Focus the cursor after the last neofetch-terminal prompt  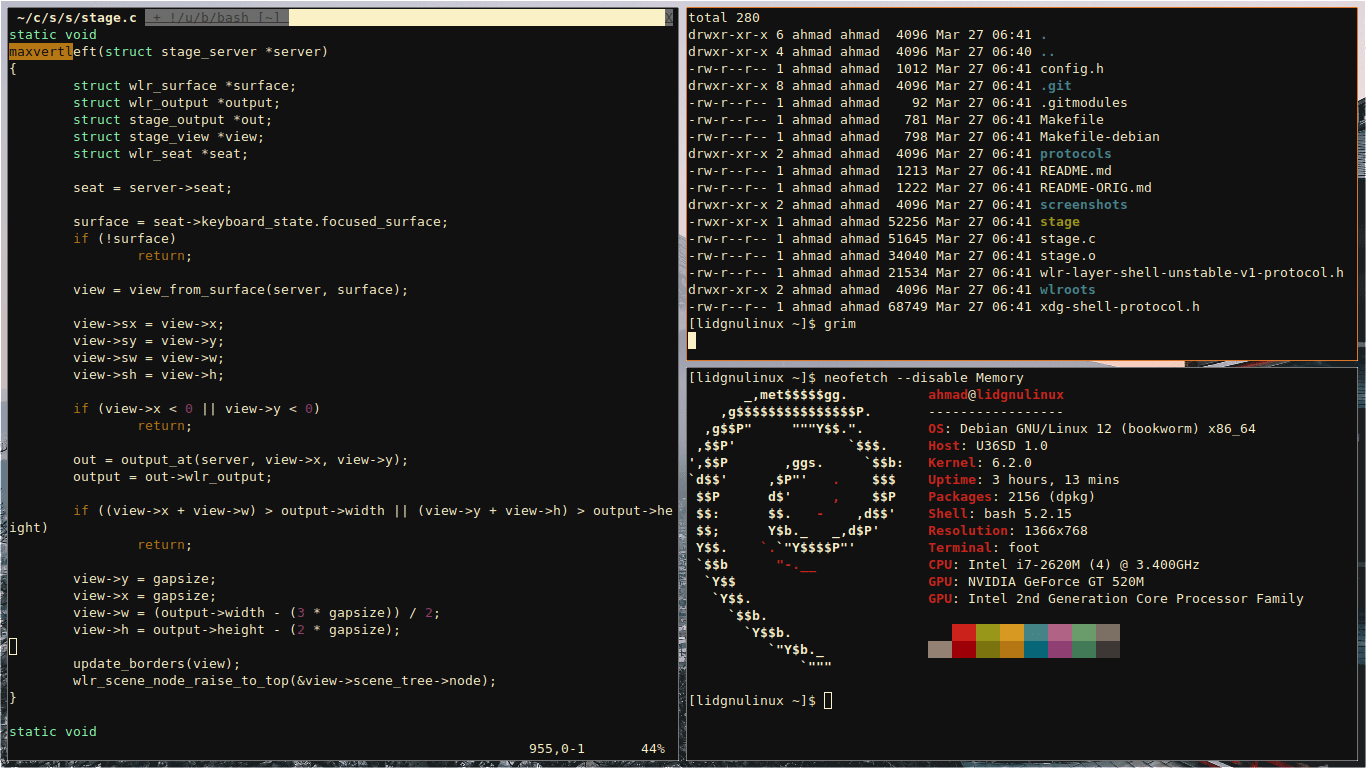[x=828, y=700]
